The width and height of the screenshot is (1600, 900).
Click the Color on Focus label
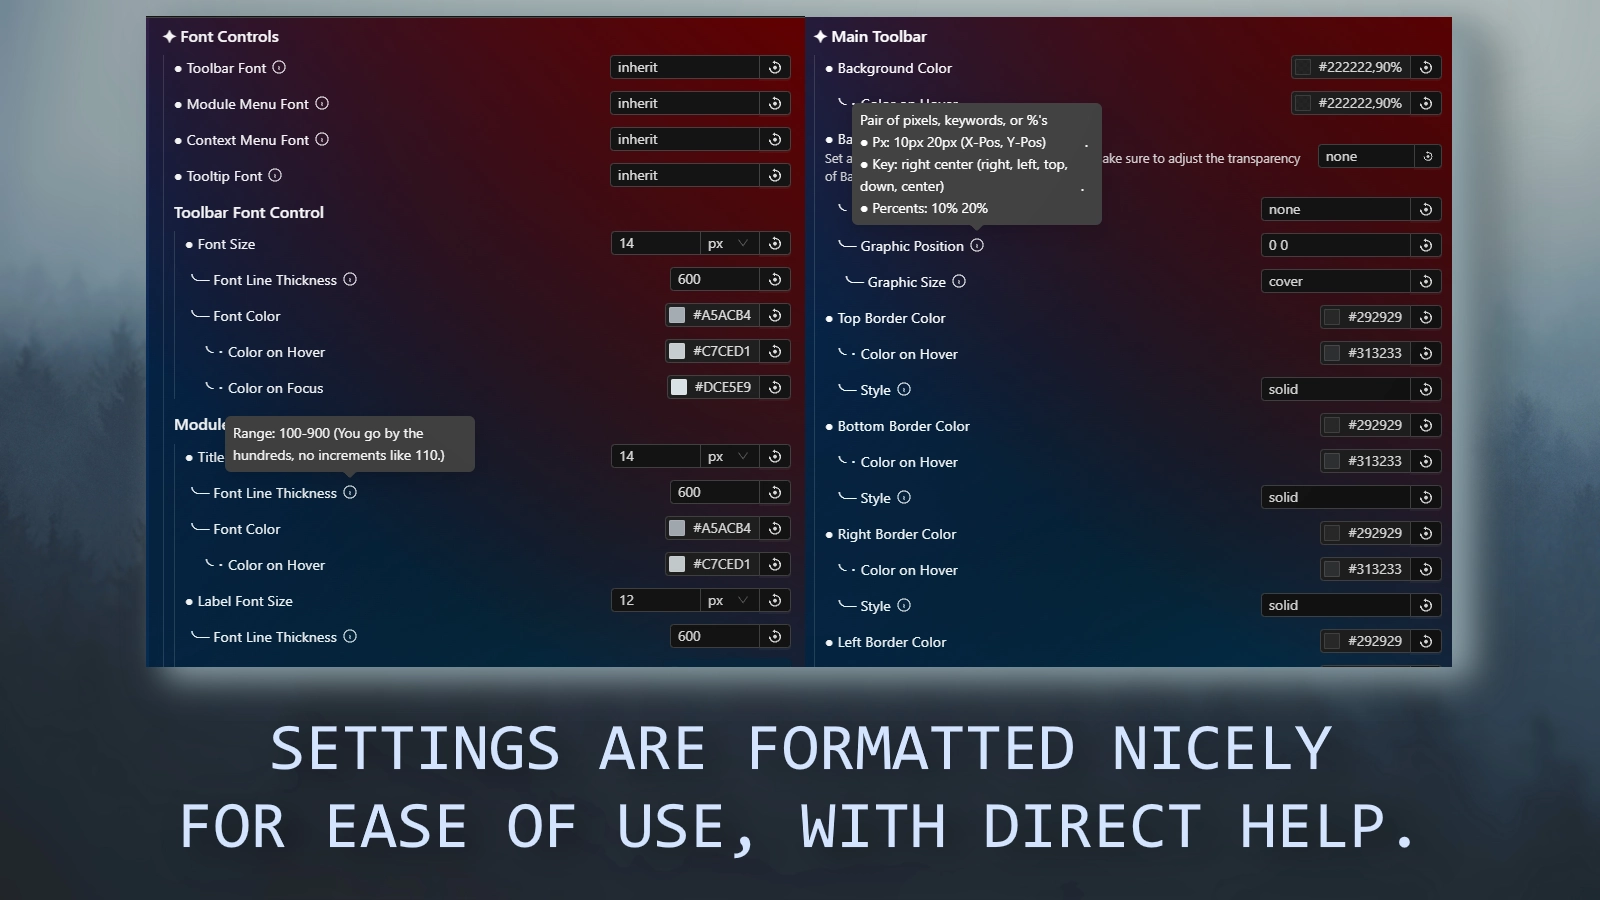[x=275, y=389]
